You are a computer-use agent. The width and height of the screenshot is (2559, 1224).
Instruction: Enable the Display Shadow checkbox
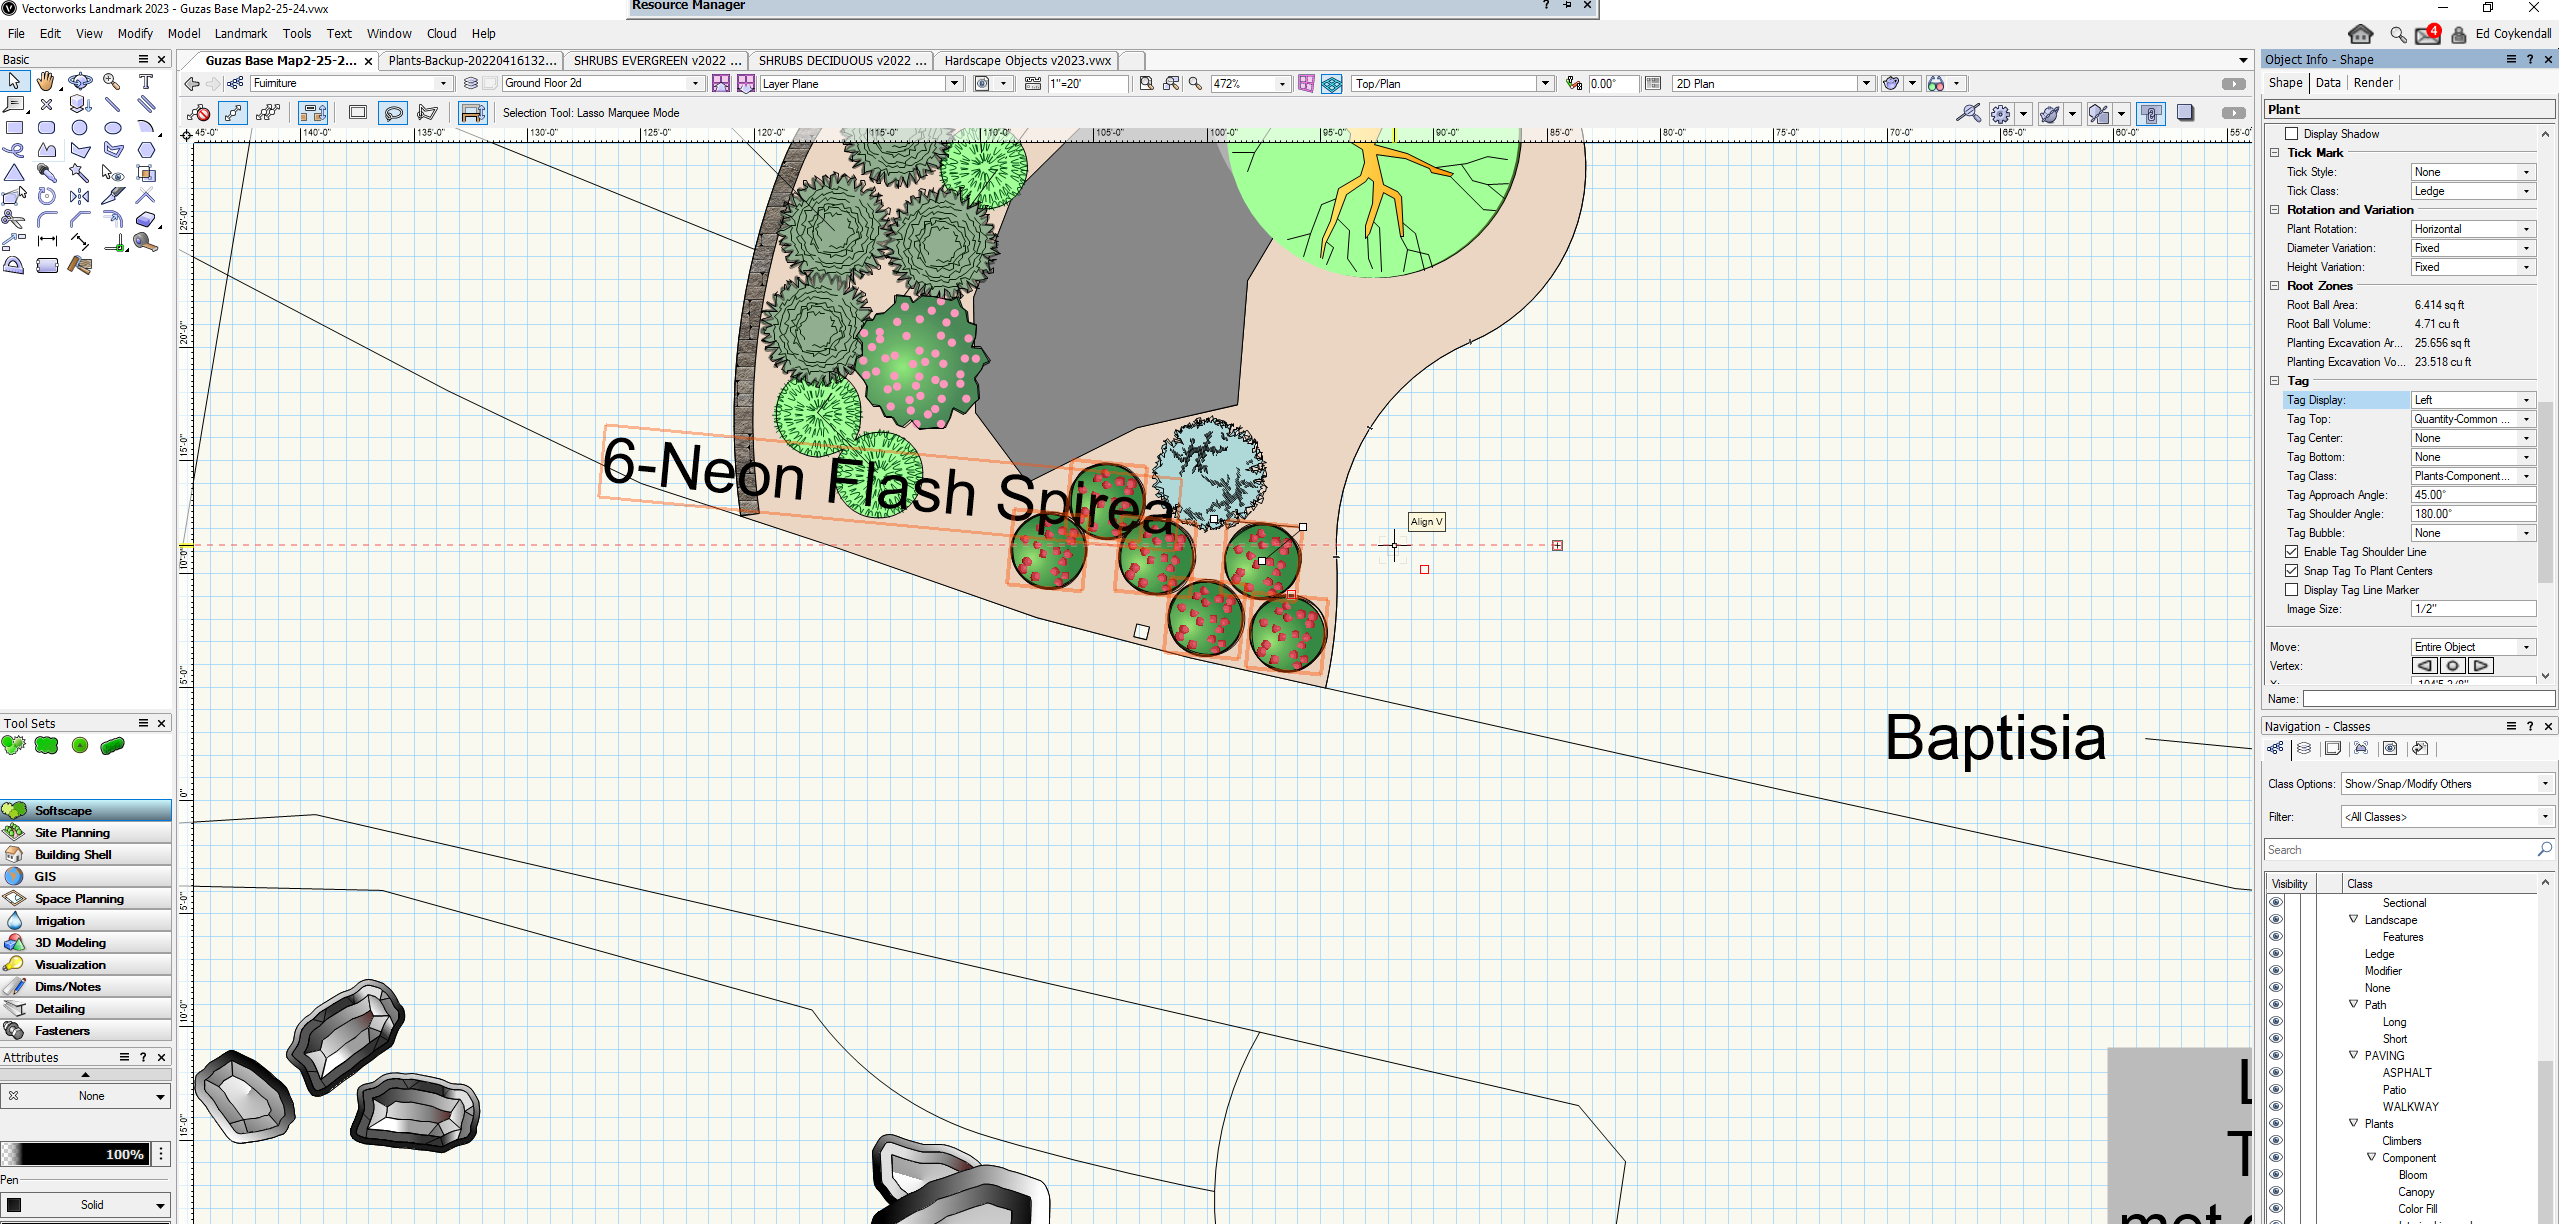click(2292, 134)
